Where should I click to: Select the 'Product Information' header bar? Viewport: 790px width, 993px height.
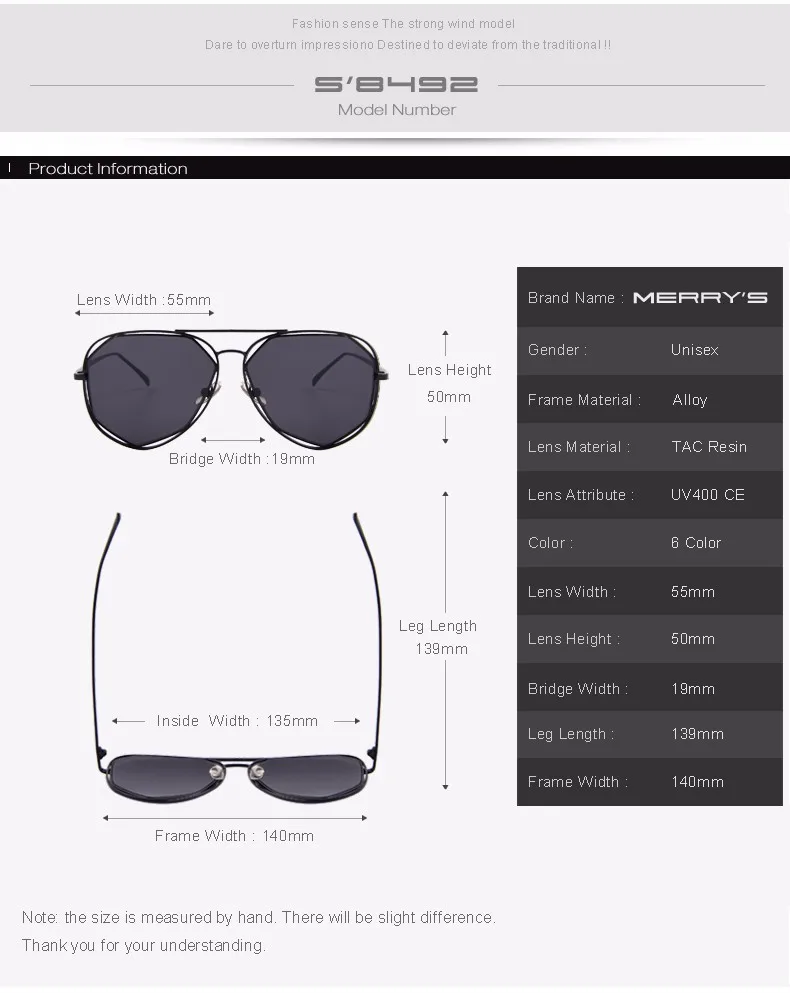(x=395, y=168)
